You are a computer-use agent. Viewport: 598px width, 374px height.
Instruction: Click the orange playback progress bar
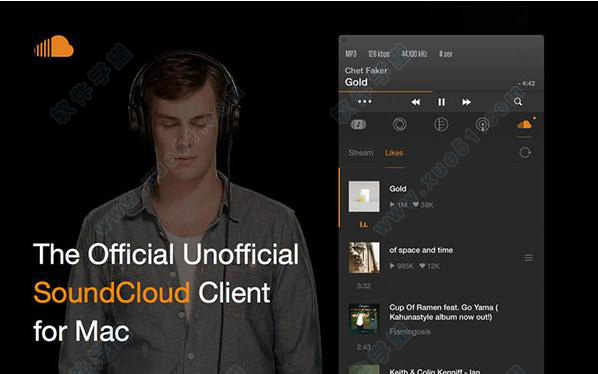386,91
